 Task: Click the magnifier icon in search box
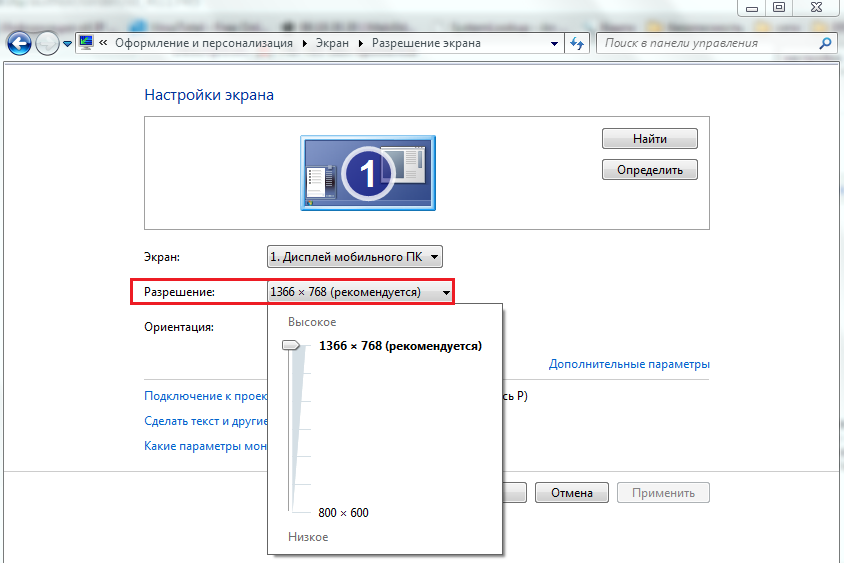[x=825, y=43]
